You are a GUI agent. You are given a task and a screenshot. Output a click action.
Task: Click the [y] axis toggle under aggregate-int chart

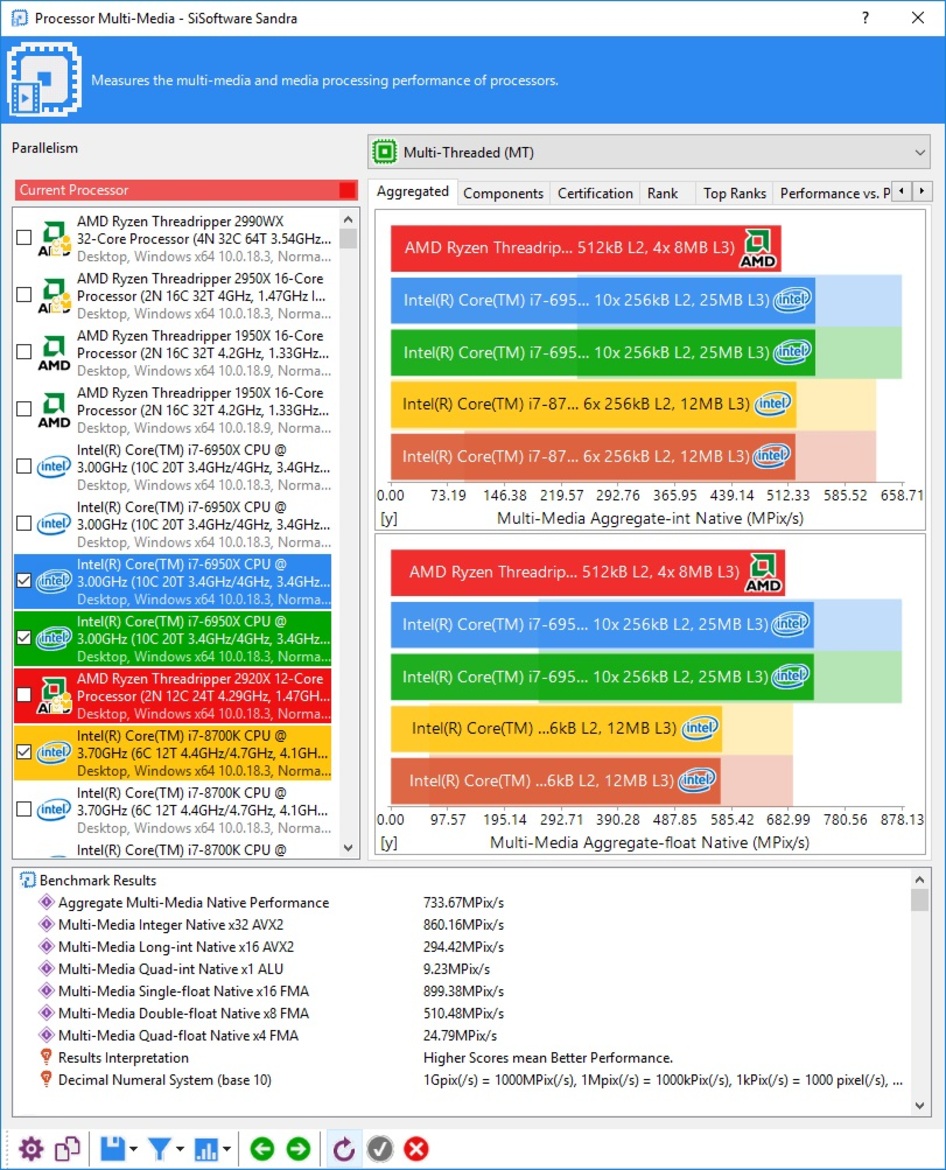point(389,518)
